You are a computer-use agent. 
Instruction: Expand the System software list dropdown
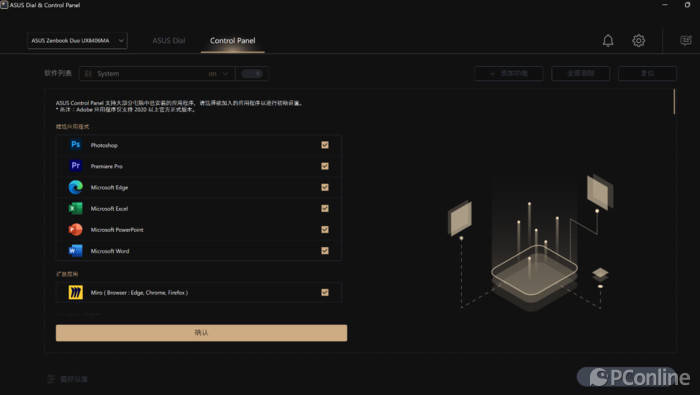[157, 74]
